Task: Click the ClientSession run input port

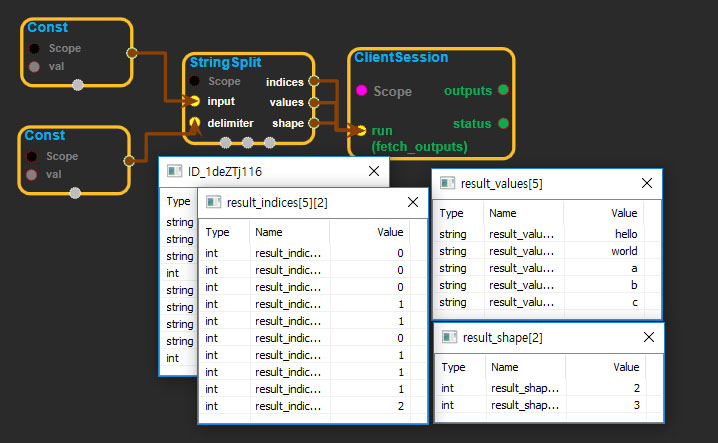Action: pos(362,130)
